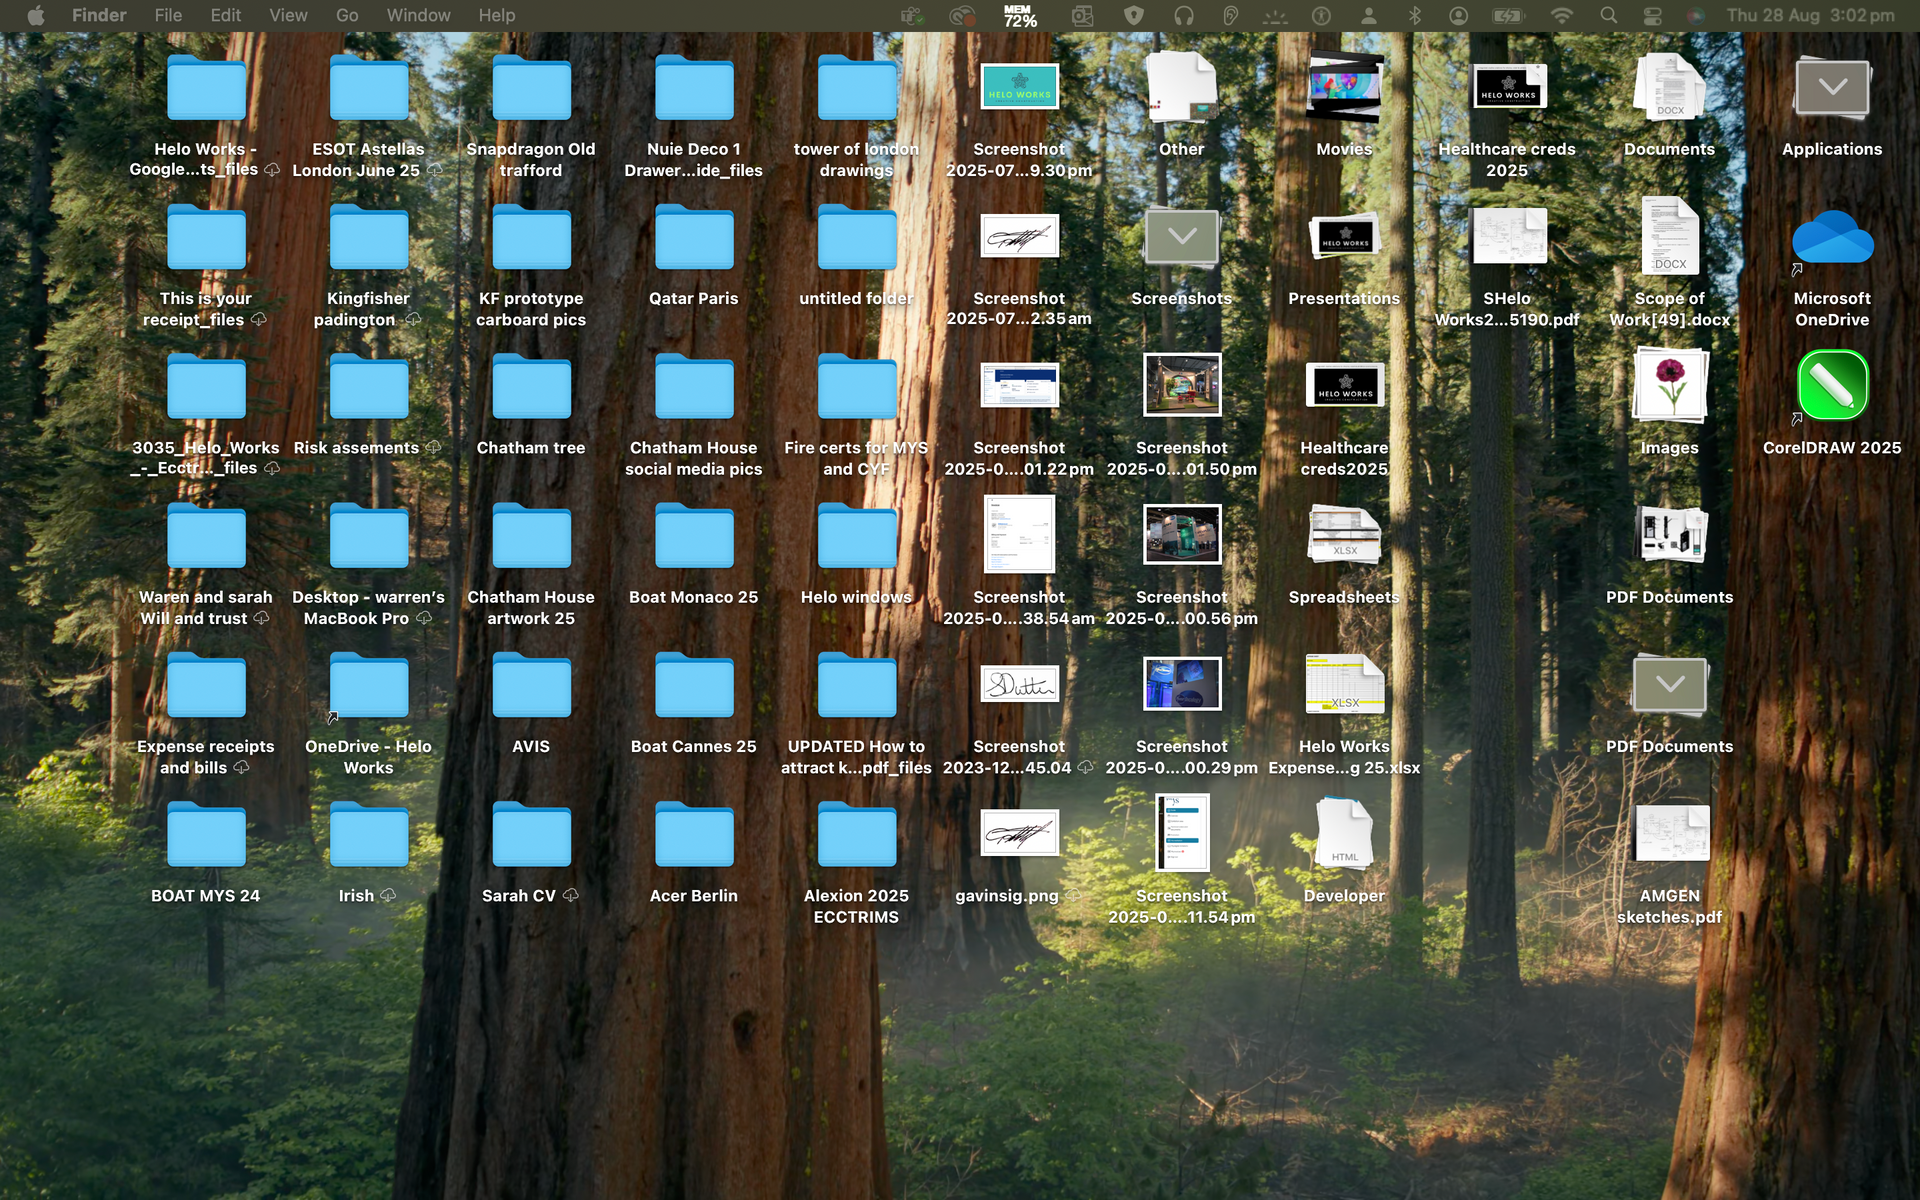Click the Wi-Fi menu bar icon
This screenshot has height=1200, width=1920.
point(1561,15)
